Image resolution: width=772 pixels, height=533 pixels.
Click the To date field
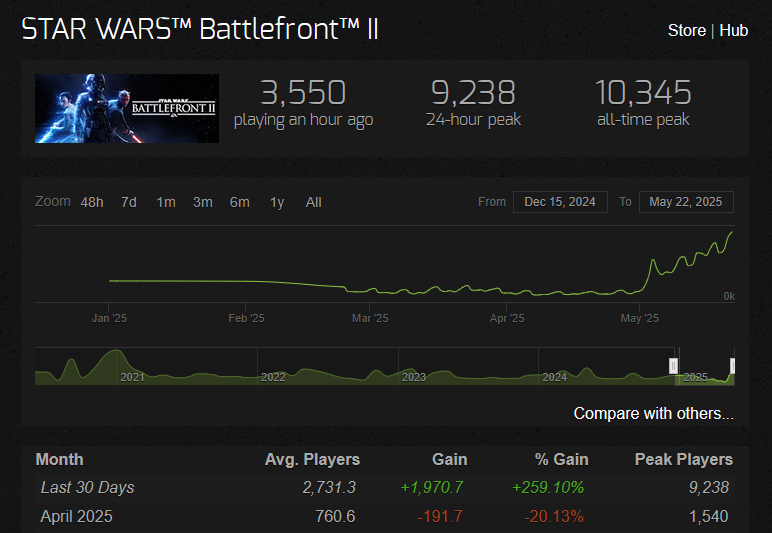pyautogui.click(x=686, y=202)
